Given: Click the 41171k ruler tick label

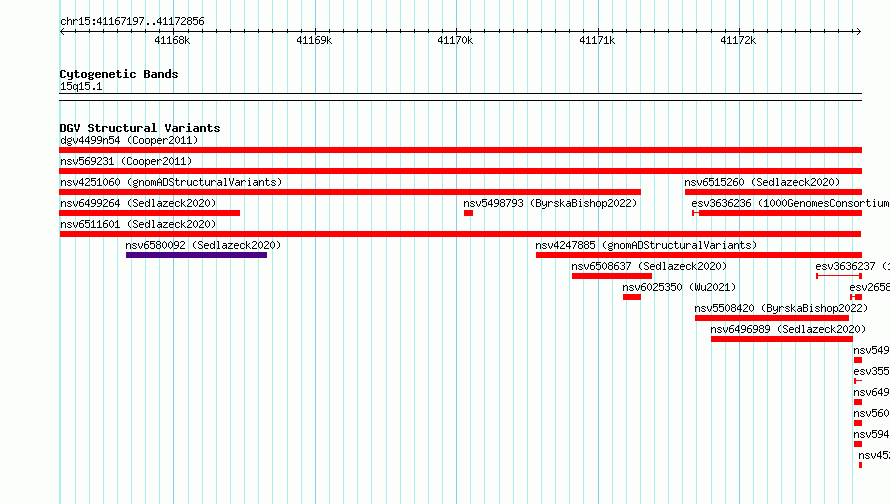Looking at the screenshot, I should coord(597,40).
